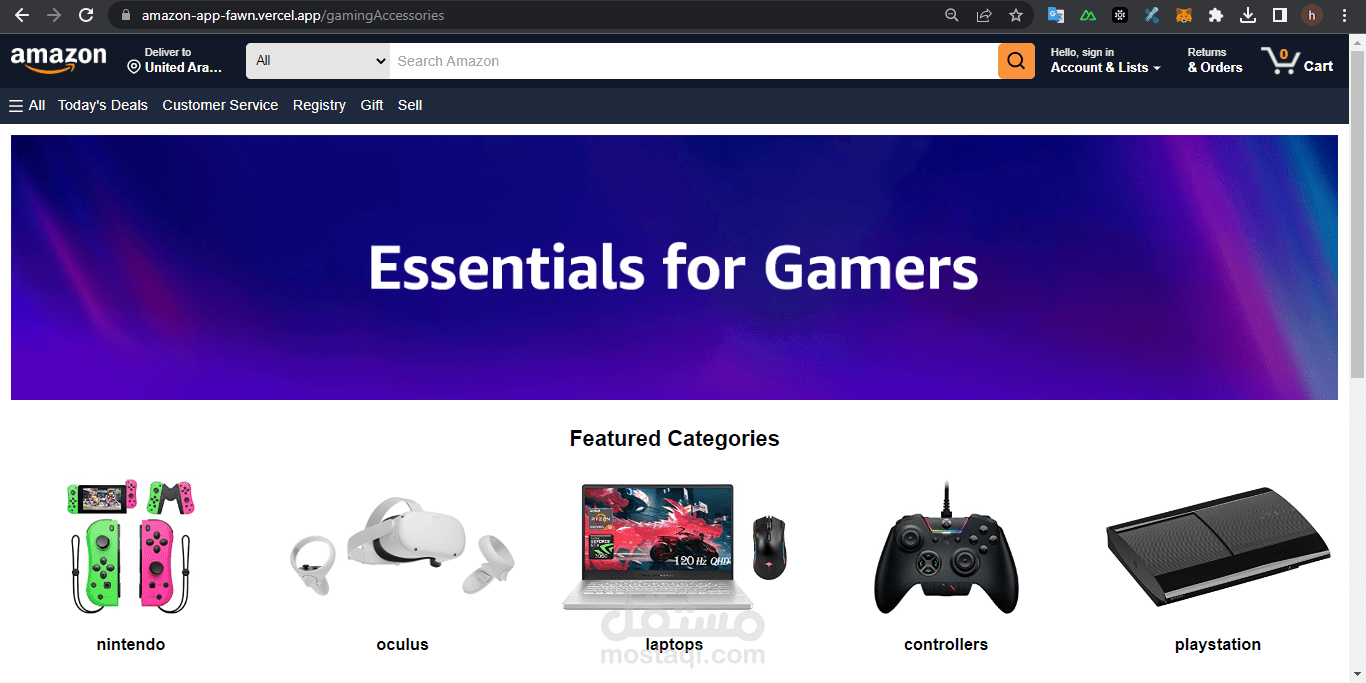Bookmark this page with the star icon

tap(1016, 15)
